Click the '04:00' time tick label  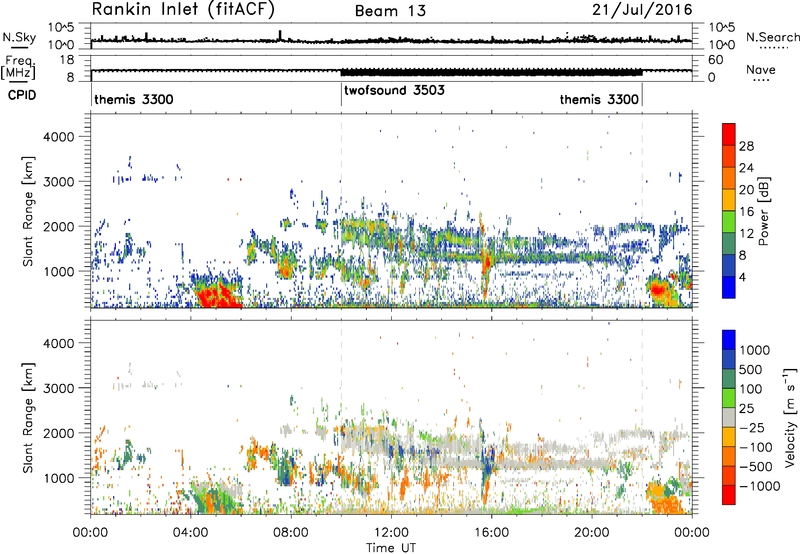pos(191,533)
